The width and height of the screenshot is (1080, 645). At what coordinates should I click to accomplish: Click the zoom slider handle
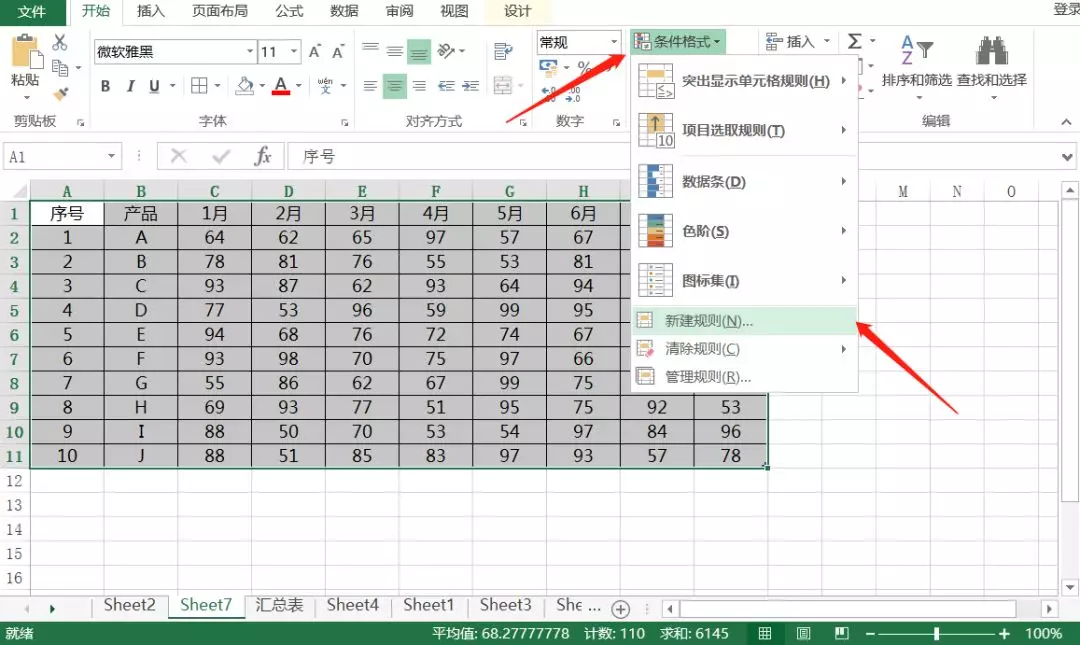(936, 633)
